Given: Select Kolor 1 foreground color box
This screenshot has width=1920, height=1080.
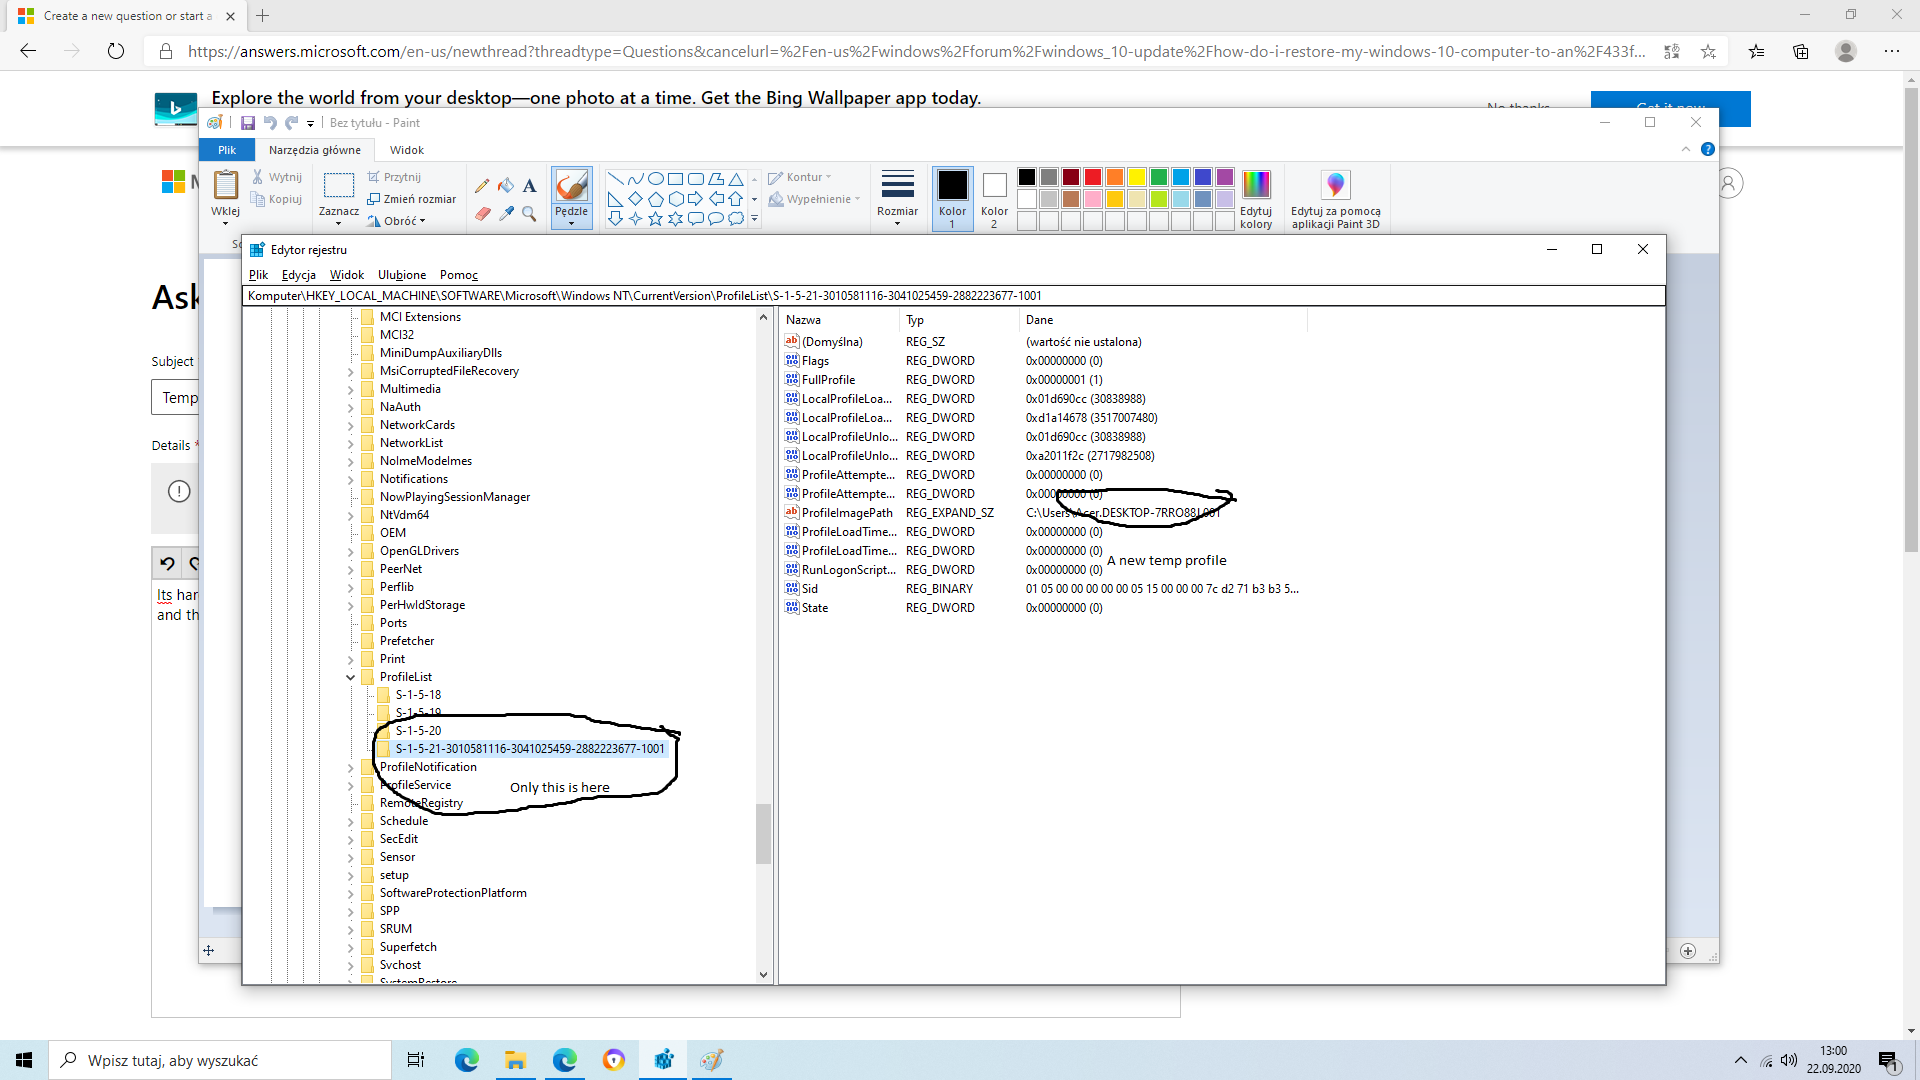Looking at the screenshot, I should 952,198.
